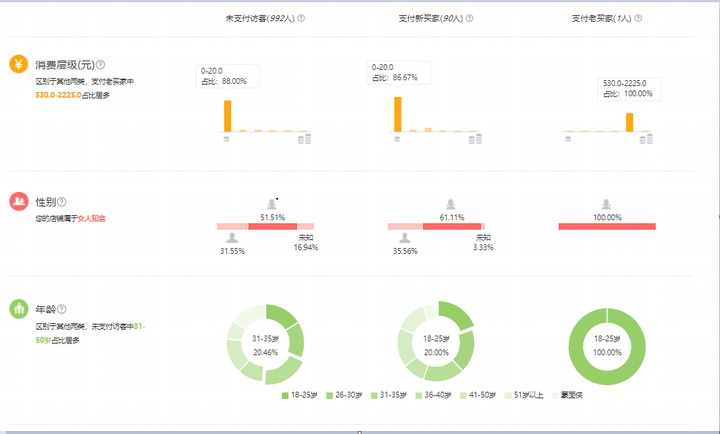The width and height of the screenshot is (720, 434).
Task: Select the tall orange bar in 未支付访客 spending chart
Action: [228, 116]
